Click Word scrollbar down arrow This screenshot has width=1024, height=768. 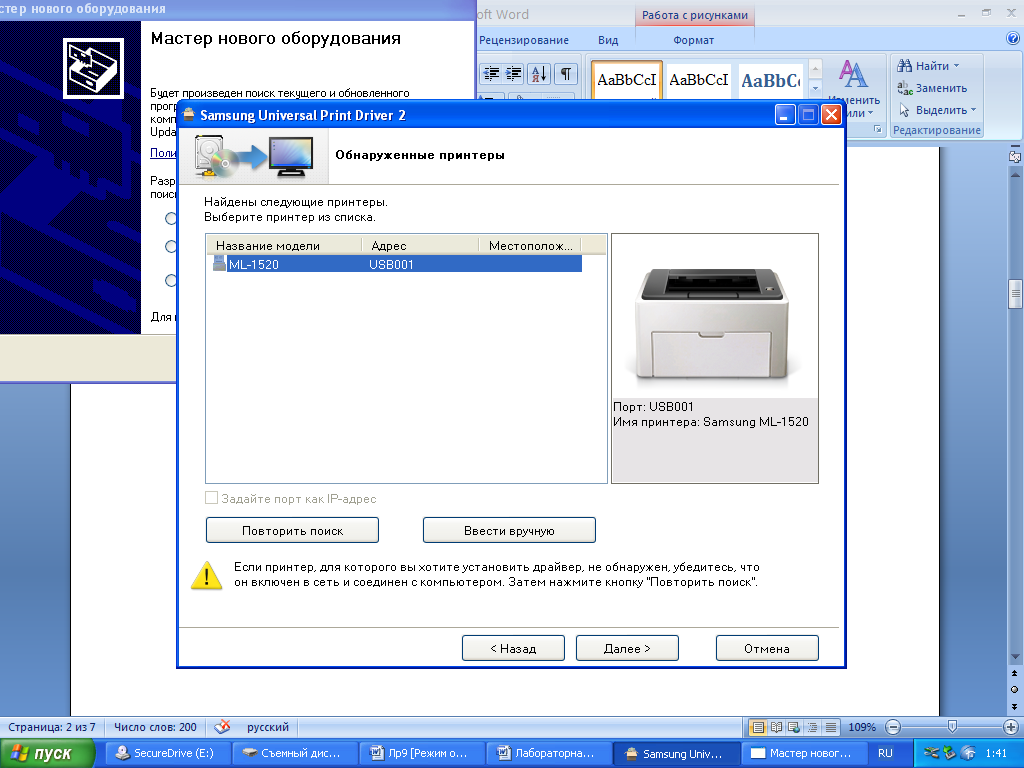coord(1015,657)
